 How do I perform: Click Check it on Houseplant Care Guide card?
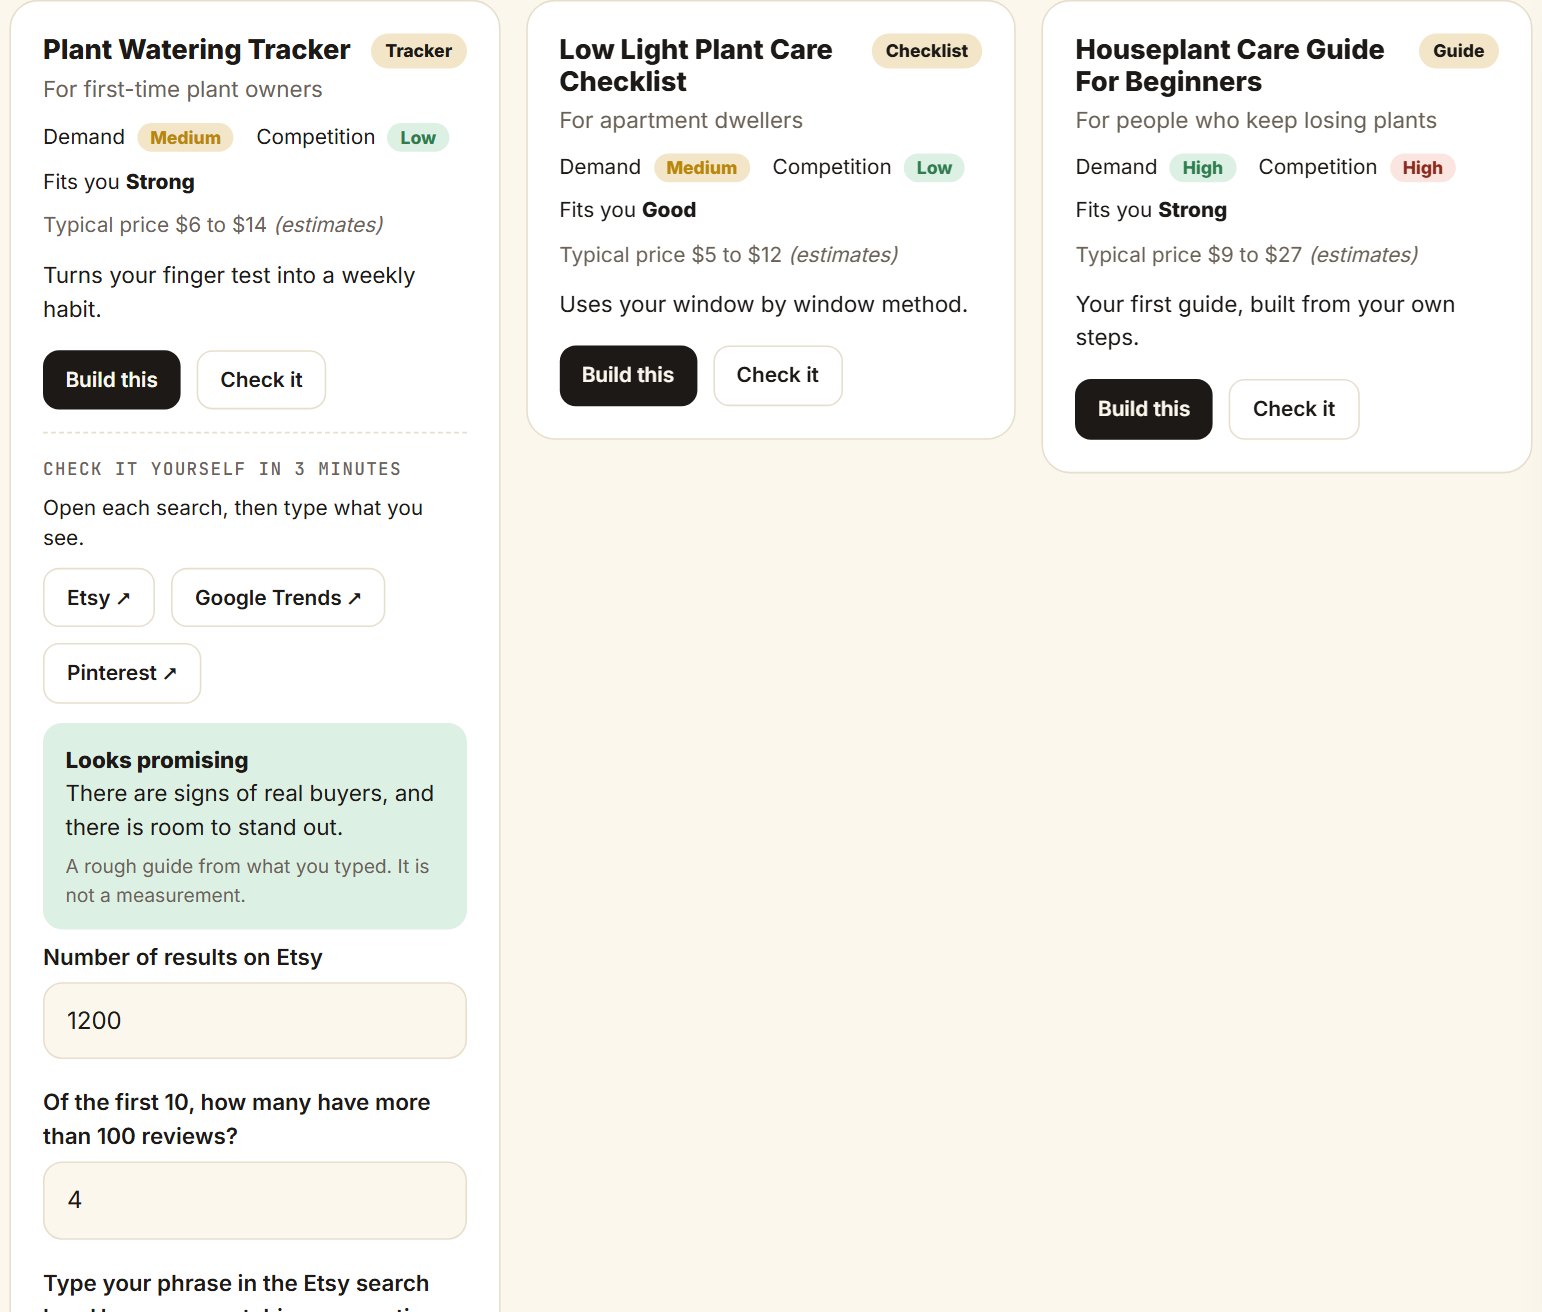[x=1294, y=409]
